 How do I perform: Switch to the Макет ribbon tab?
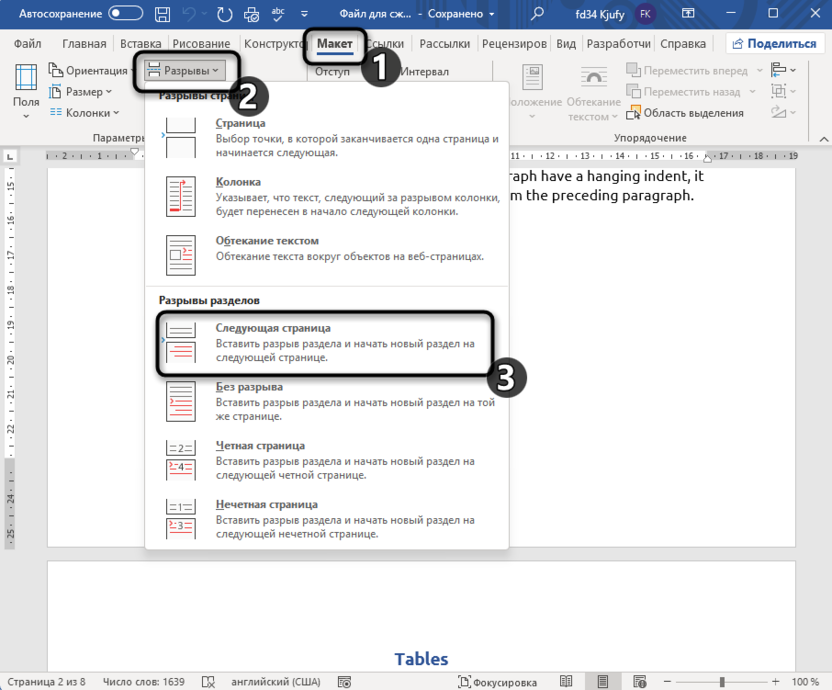[x=335, y=44]
